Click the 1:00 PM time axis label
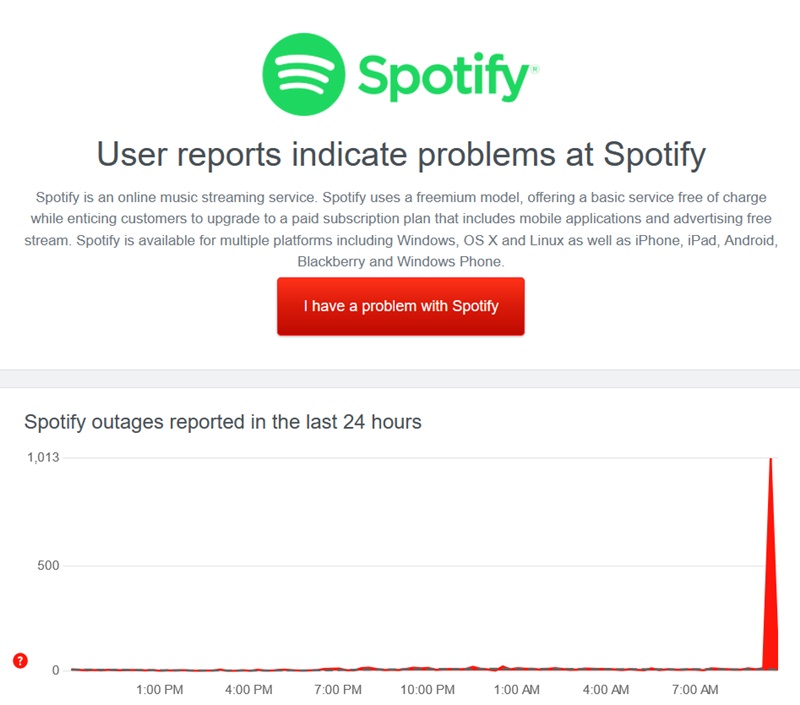 159,690
